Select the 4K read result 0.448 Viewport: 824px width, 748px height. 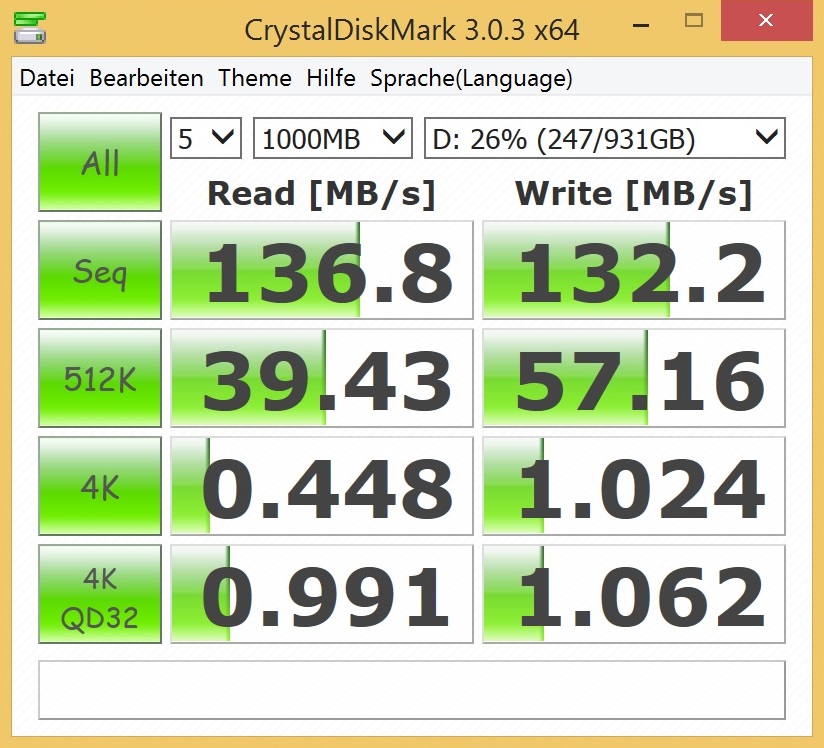(x=322, y=486)
